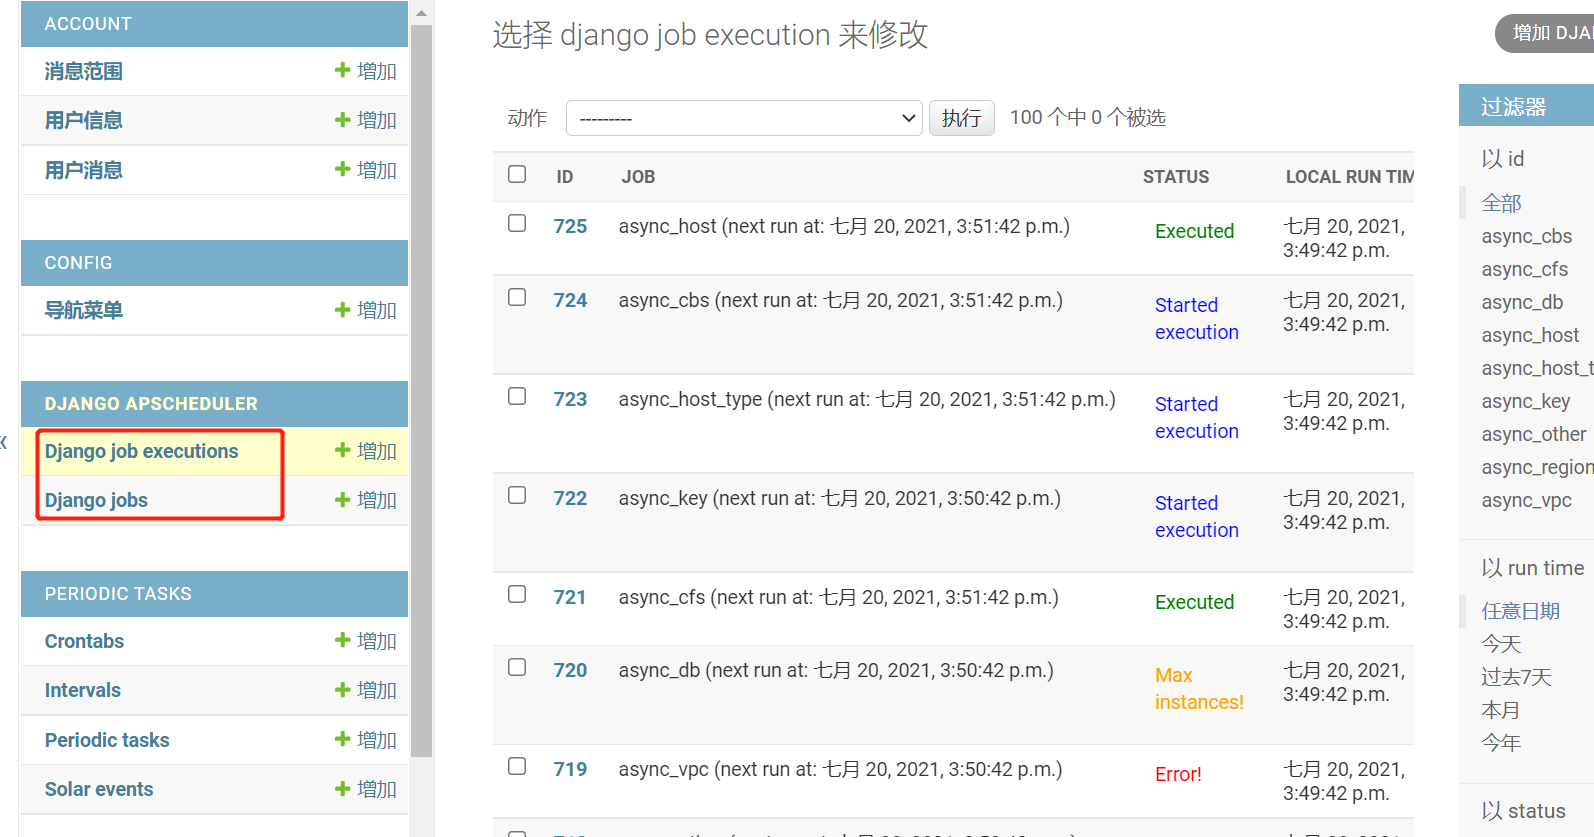Image resolution: width=1594 pixels, height=837 pixels.
Task: Open 消息范围 in sidebar
Action: 84,71
